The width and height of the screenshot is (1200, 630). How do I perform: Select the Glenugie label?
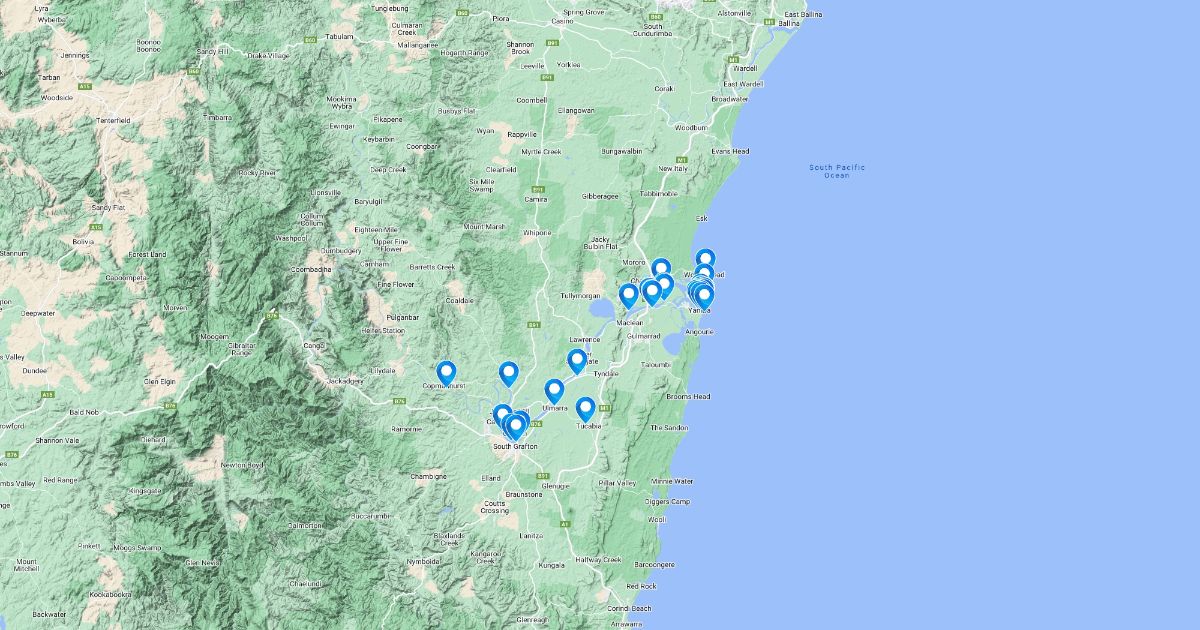(555, 485)
